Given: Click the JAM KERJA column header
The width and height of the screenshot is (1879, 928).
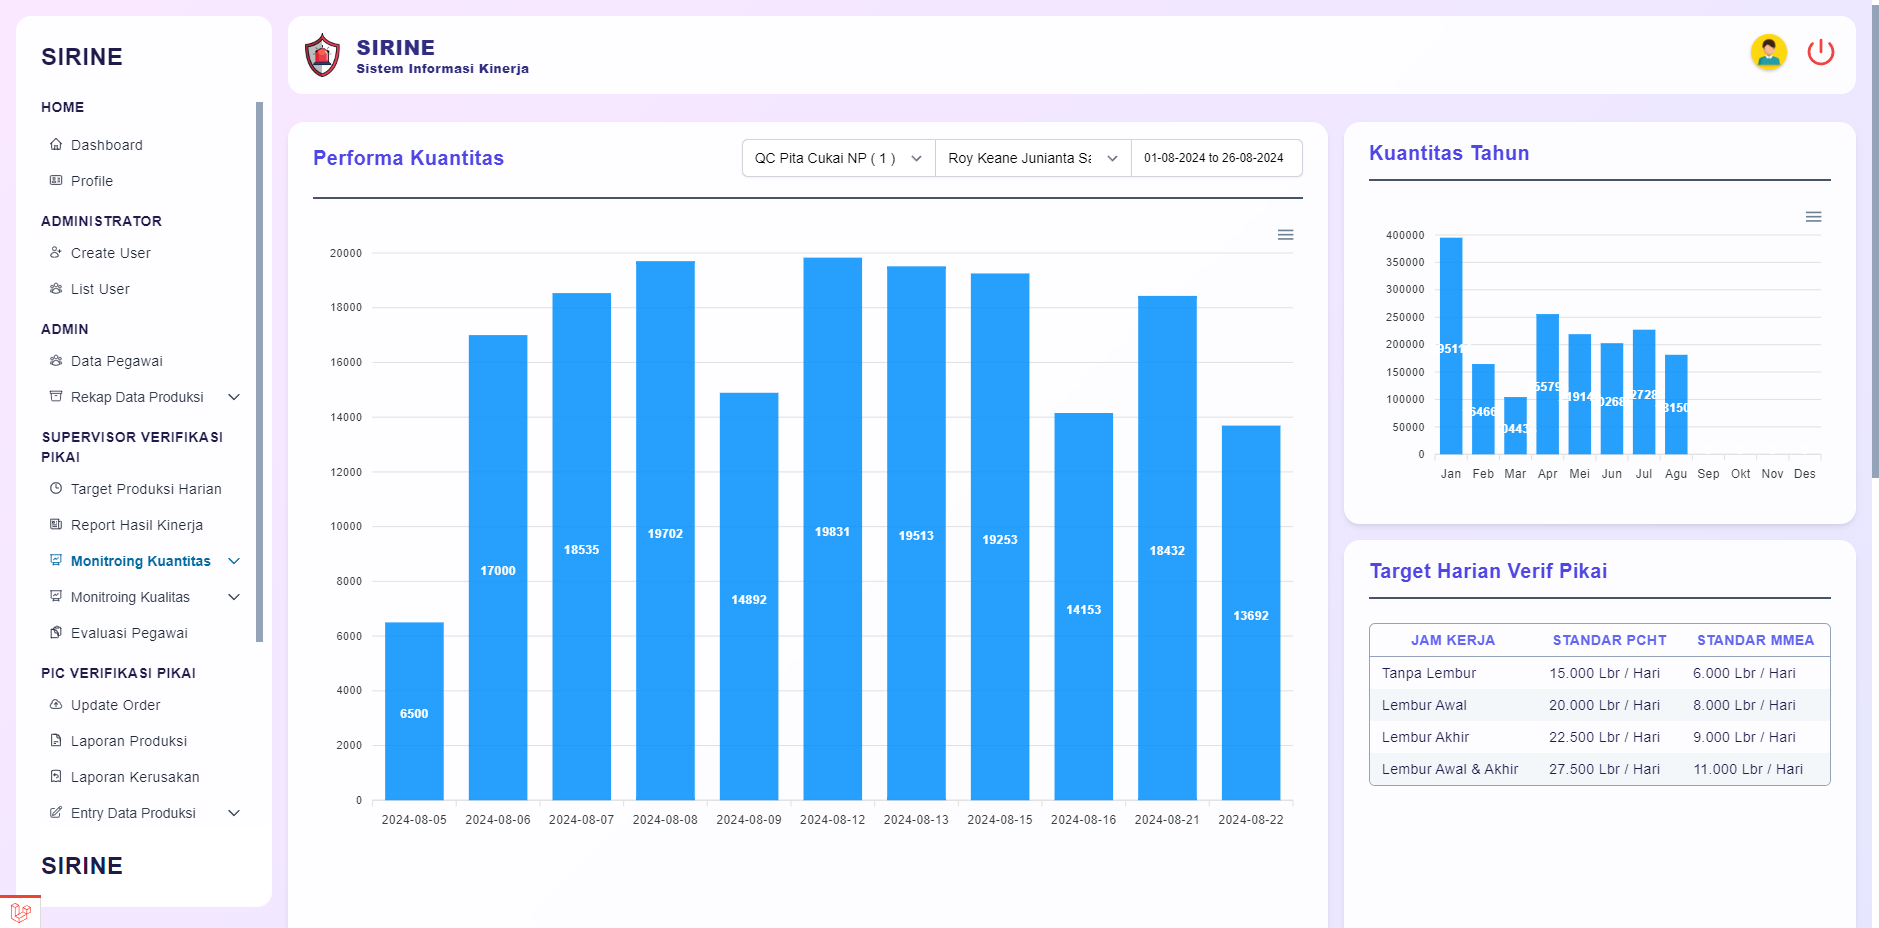Looking at the screenshot, I should 1453,640.
